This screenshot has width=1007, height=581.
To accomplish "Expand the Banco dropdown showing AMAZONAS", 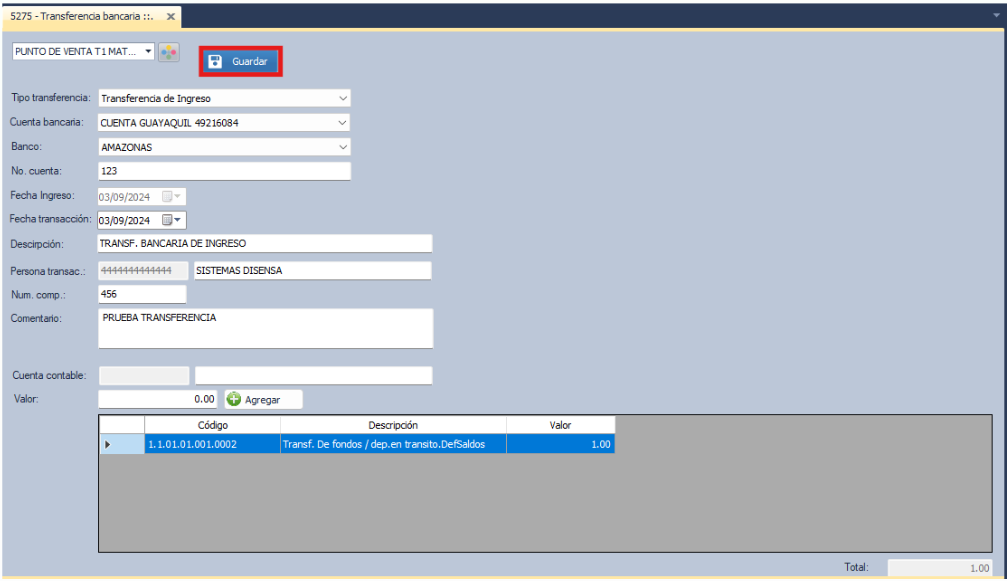I will pyautogui.click(x=343, y=147).
